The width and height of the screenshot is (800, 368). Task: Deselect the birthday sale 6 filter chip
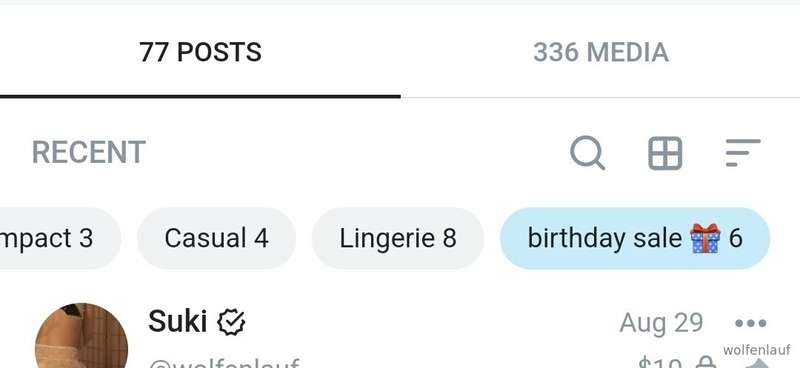click(635, 238)
